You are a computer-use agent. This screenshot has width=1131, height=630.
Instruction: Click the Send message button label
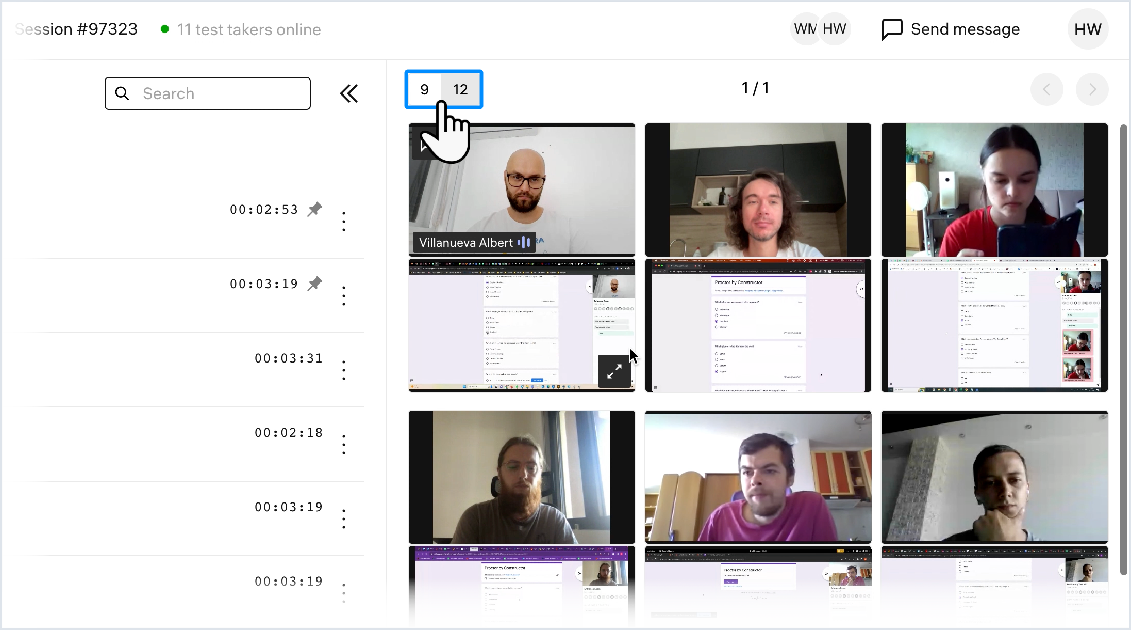pos(965,30)
